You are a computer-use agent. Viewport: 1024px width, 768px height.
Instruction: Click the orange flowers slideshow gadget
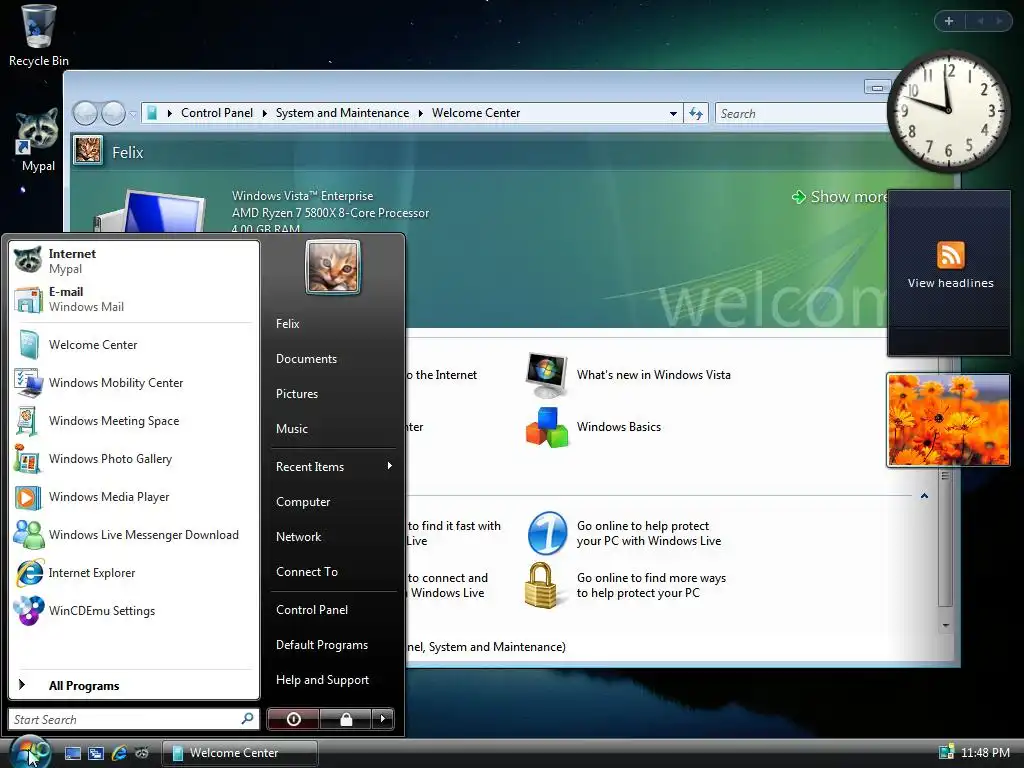(948, 420)
